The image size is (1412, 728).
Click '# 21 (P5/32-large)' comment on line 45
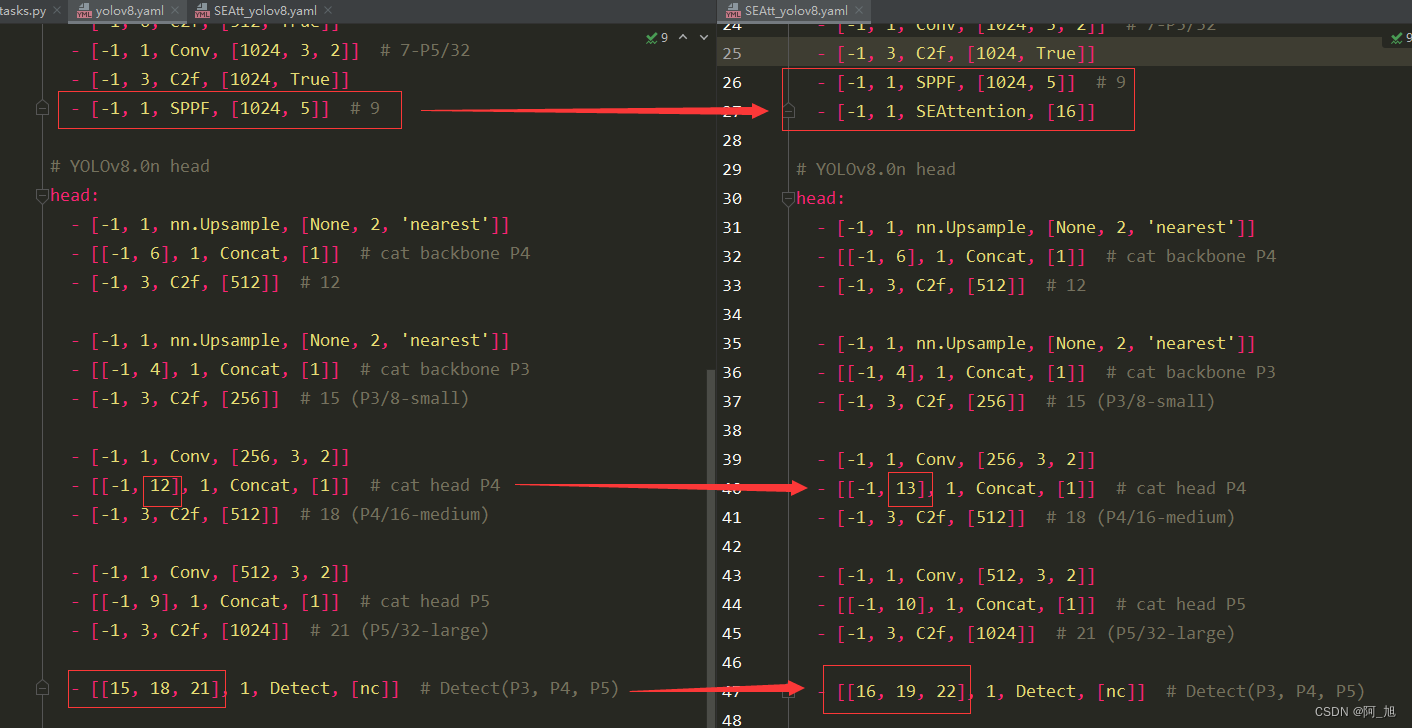(1146, 633)
